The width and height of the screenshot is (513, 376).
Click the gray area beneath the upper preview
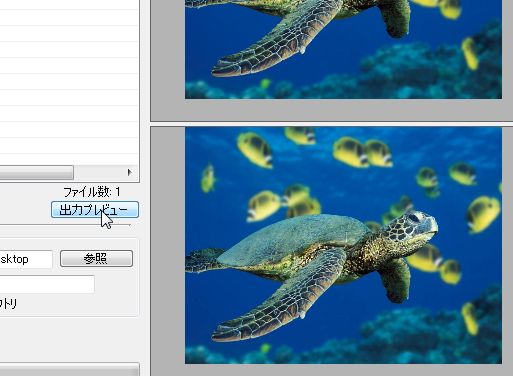pyautogui.click(x=332, y=110)
